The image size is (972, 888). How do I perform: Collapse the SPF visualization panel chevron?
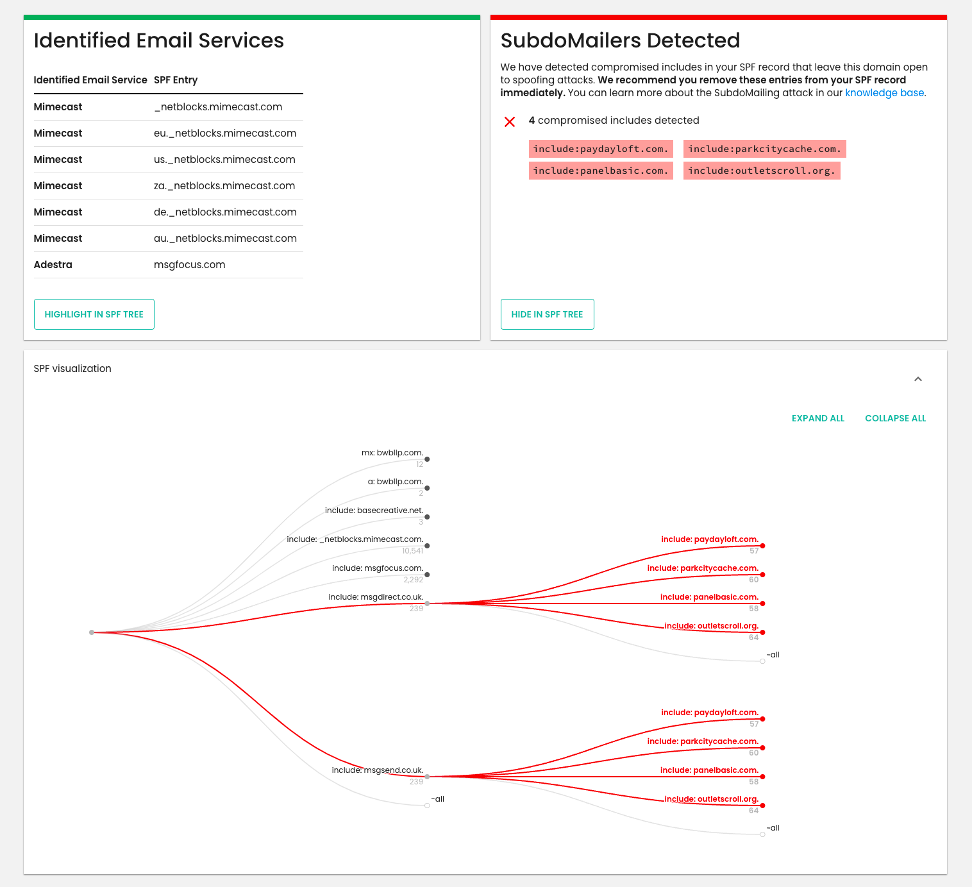coord(918,379)
